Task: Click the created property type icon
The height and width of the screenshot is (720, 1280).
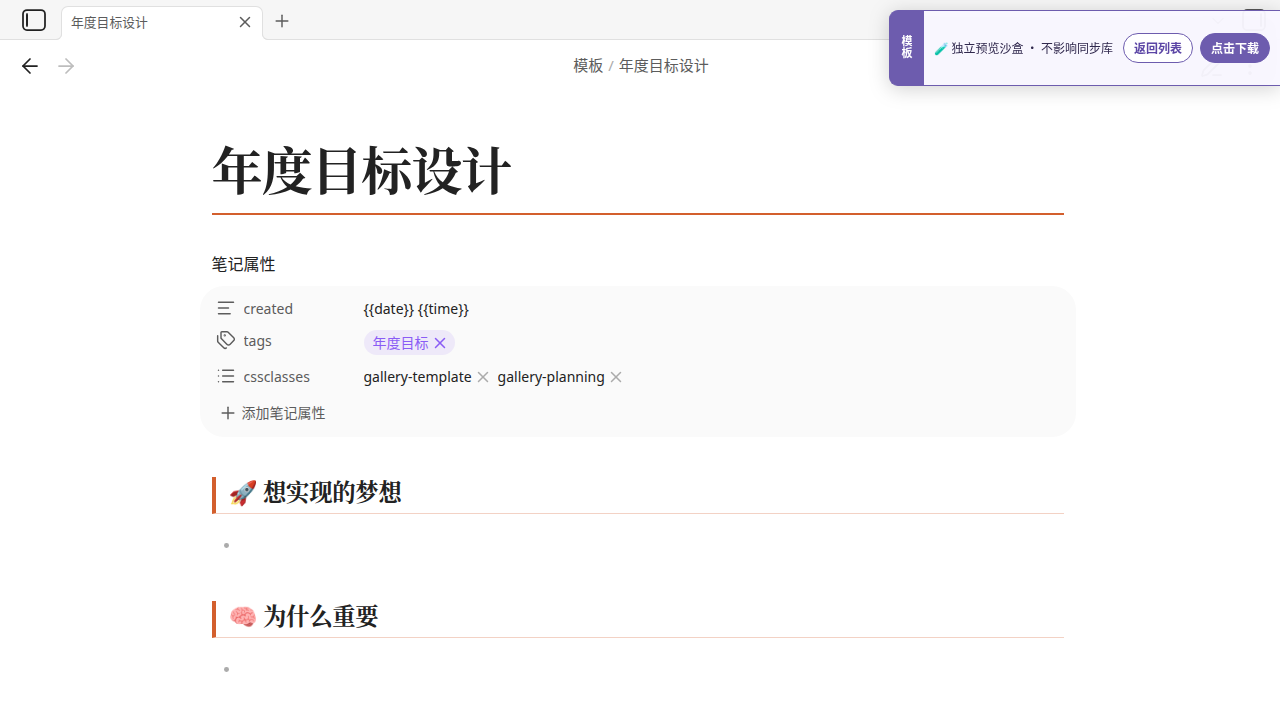Action: click(x=226, y=308)
